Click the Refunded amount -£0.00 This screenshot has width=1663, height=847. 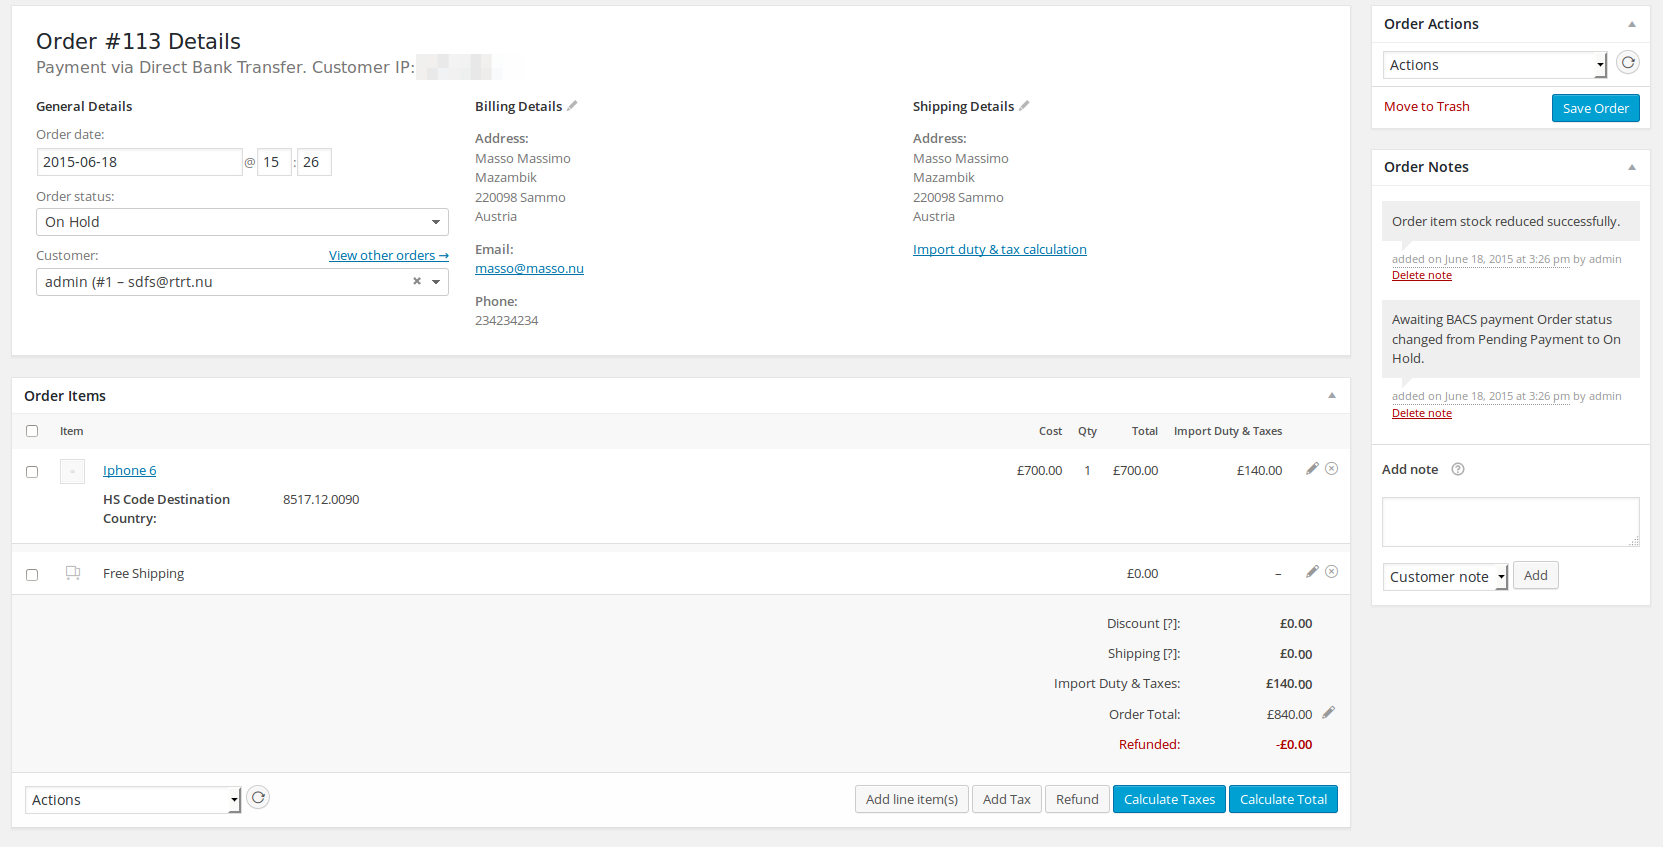(x=1294, y=745)
